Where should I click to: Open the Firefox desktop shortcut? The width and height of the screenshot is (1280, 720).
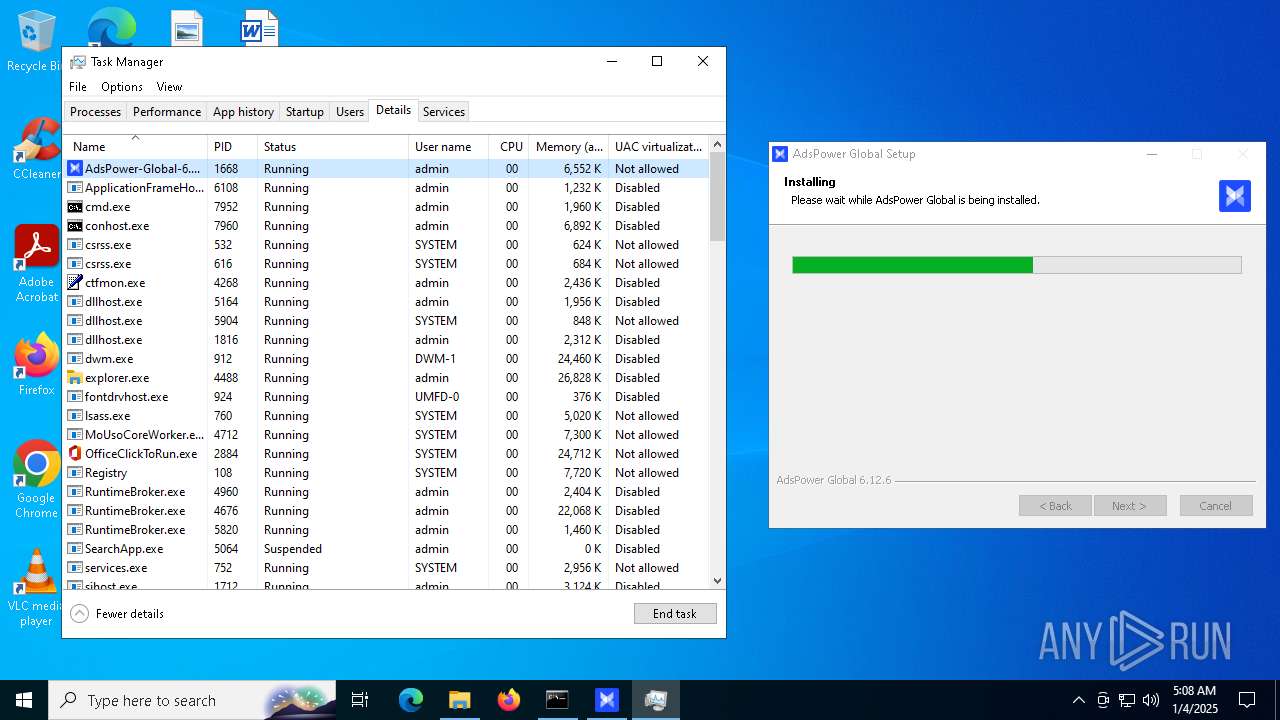pos(36,364)
